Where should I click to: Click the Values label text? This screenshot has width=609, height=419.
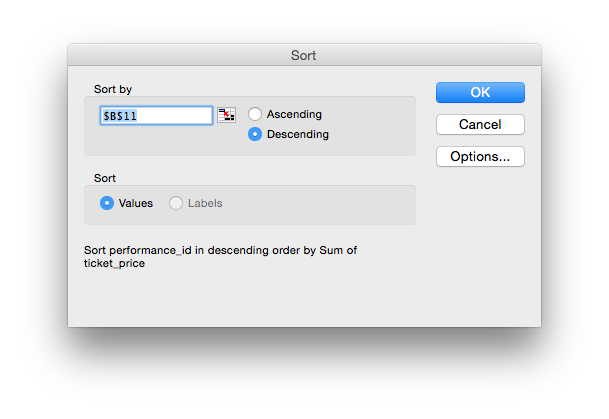[136, 203]
